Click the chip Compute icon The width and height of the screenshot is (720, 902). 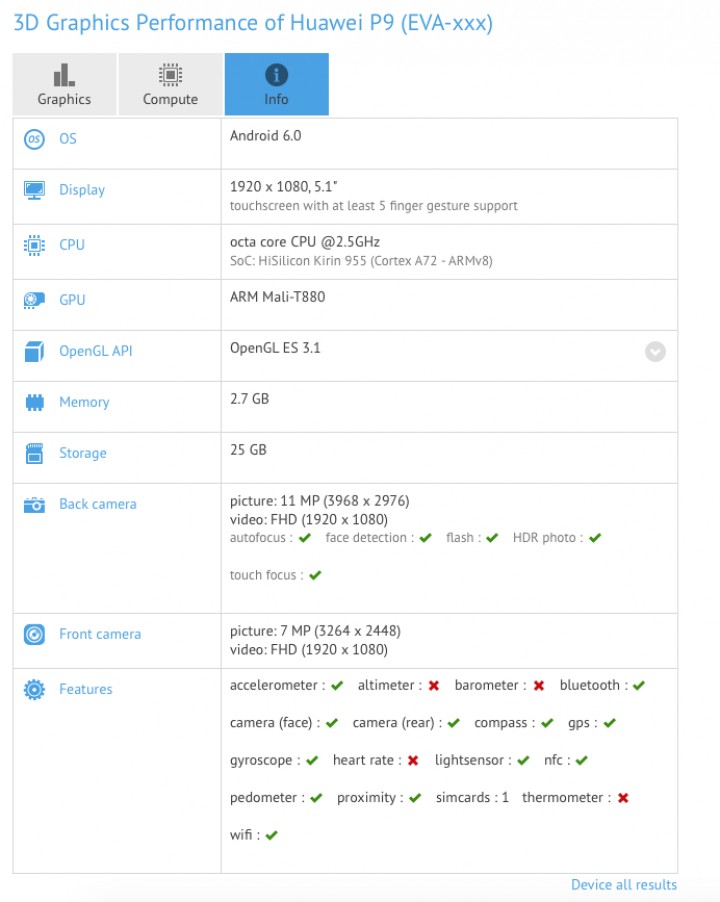point(170,75)
